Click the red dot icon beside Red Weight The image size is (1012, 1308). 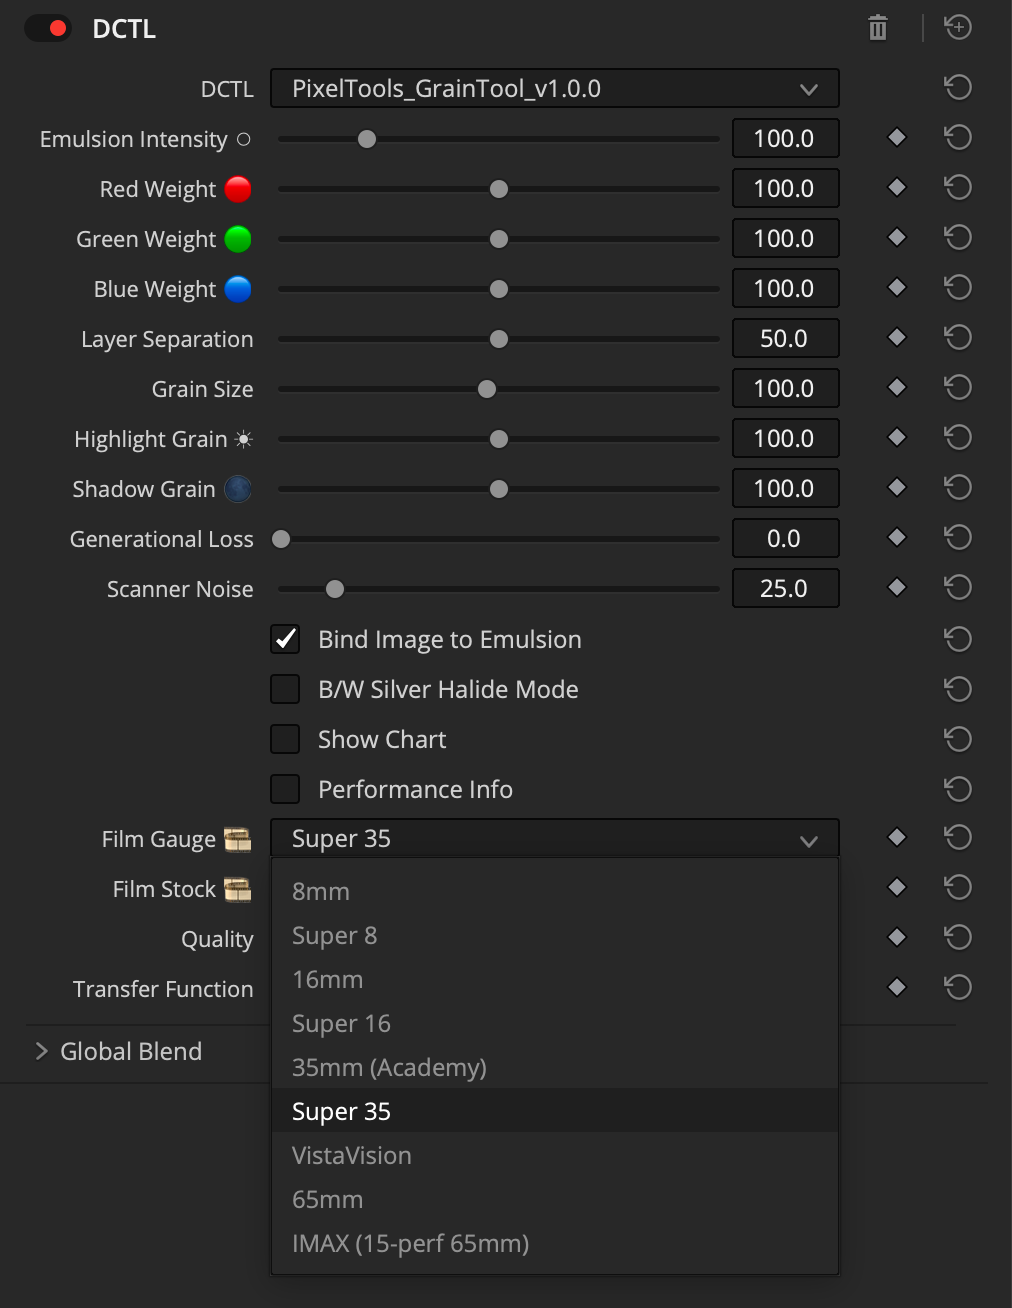(x=236, y=188)
